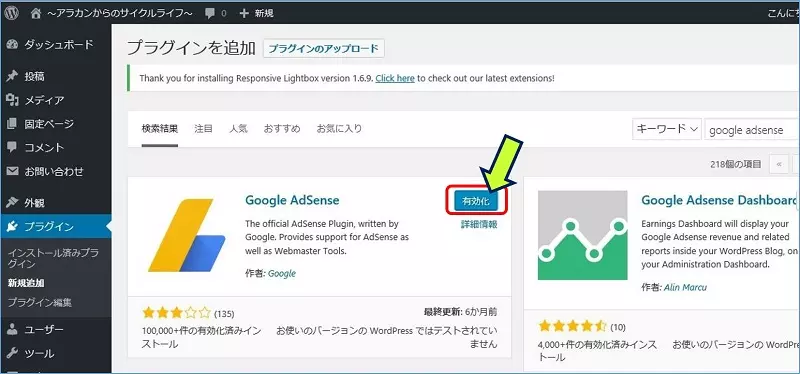Click the プラグインを追加 page heading

click(x=191, y=48)
